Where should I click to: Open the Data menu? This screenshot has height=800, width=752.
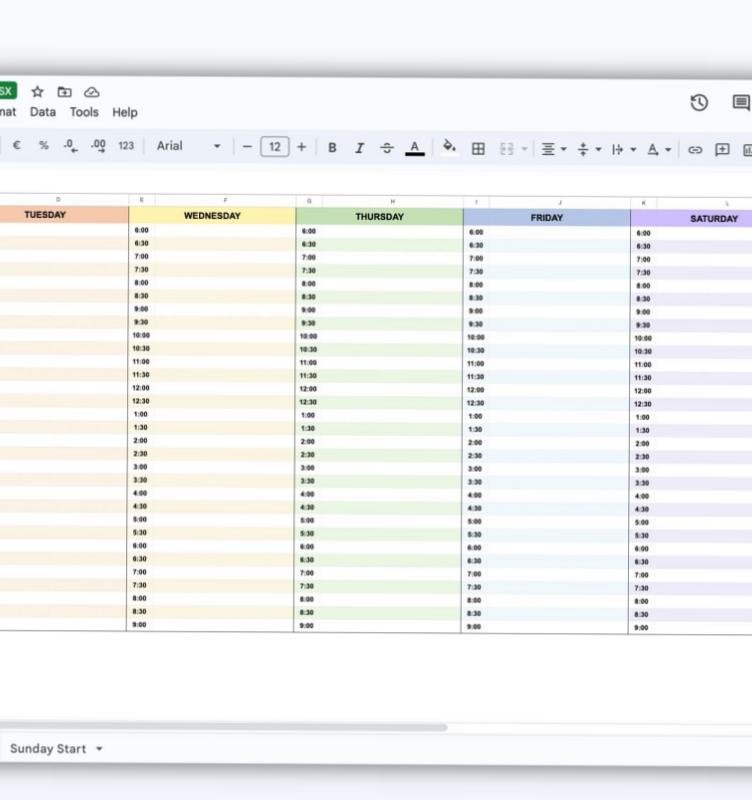click(43, 112)
